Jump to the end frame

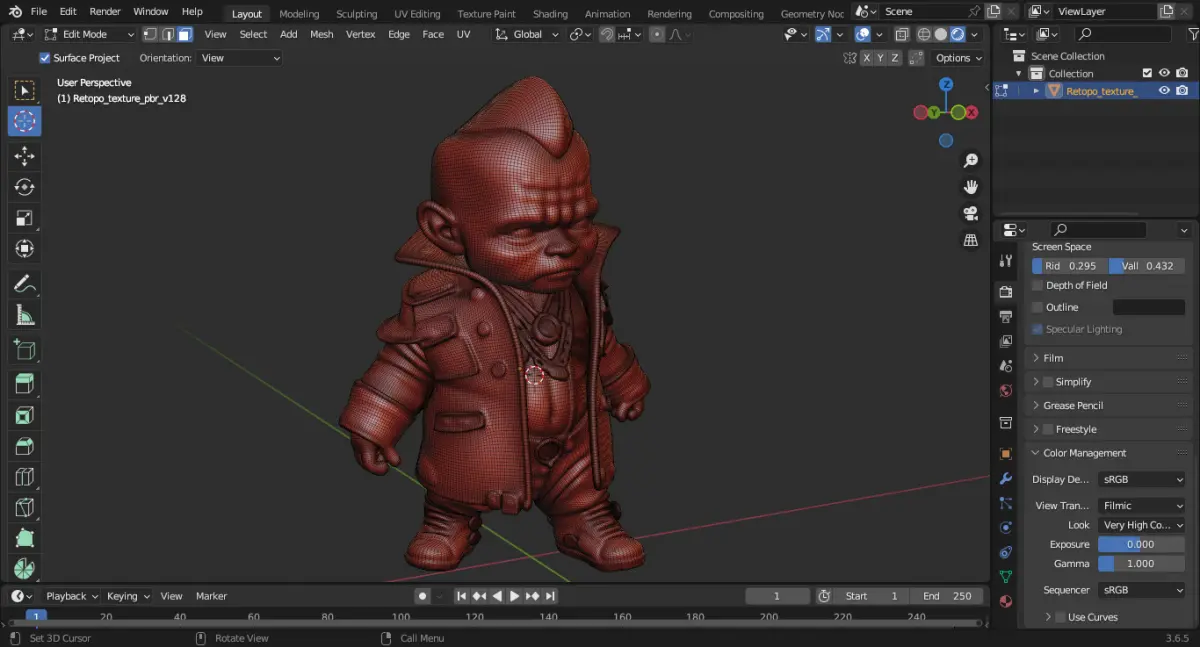550,596
